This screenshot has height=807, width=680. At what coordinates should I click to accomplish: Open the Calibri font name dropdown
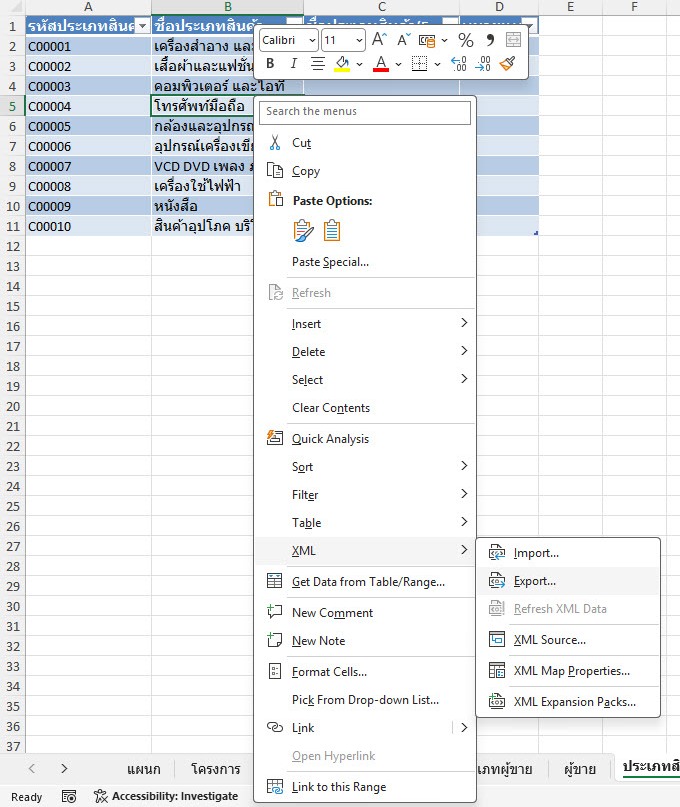[x=312, y=40]
